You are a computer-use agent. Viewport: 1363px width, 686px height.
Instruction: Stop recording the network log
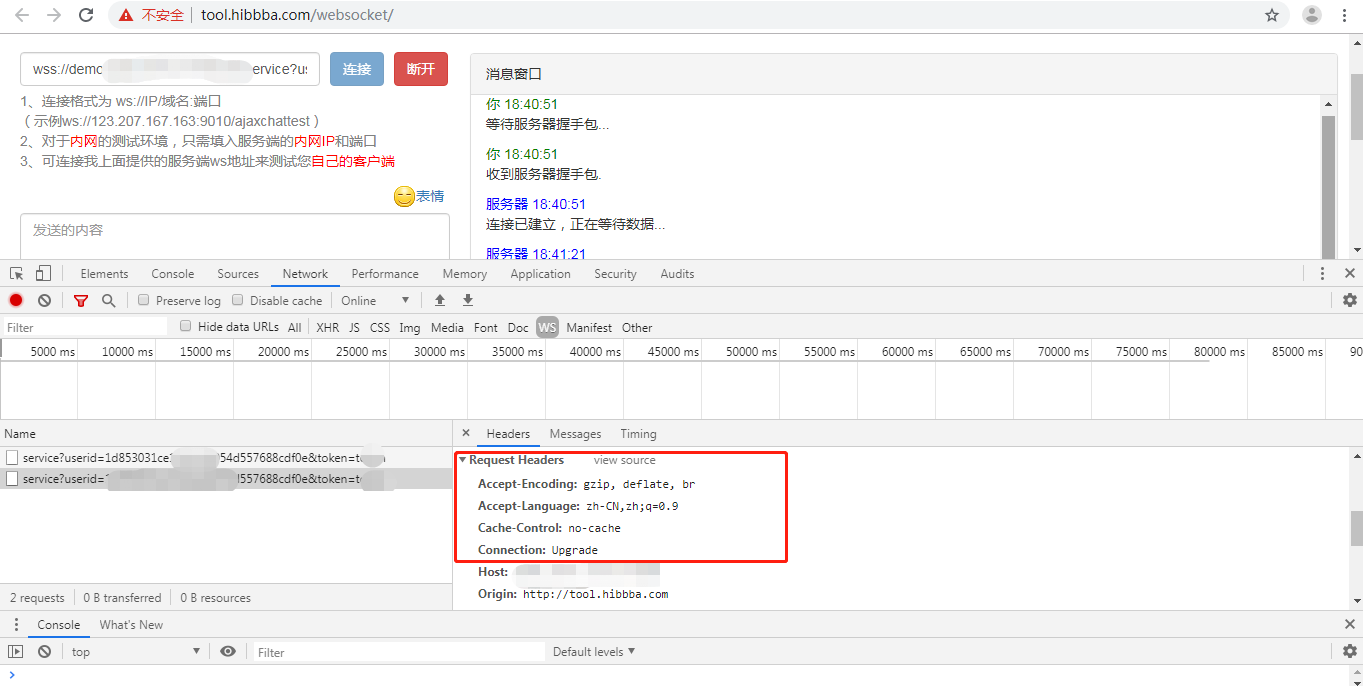(x=15, y=300)
